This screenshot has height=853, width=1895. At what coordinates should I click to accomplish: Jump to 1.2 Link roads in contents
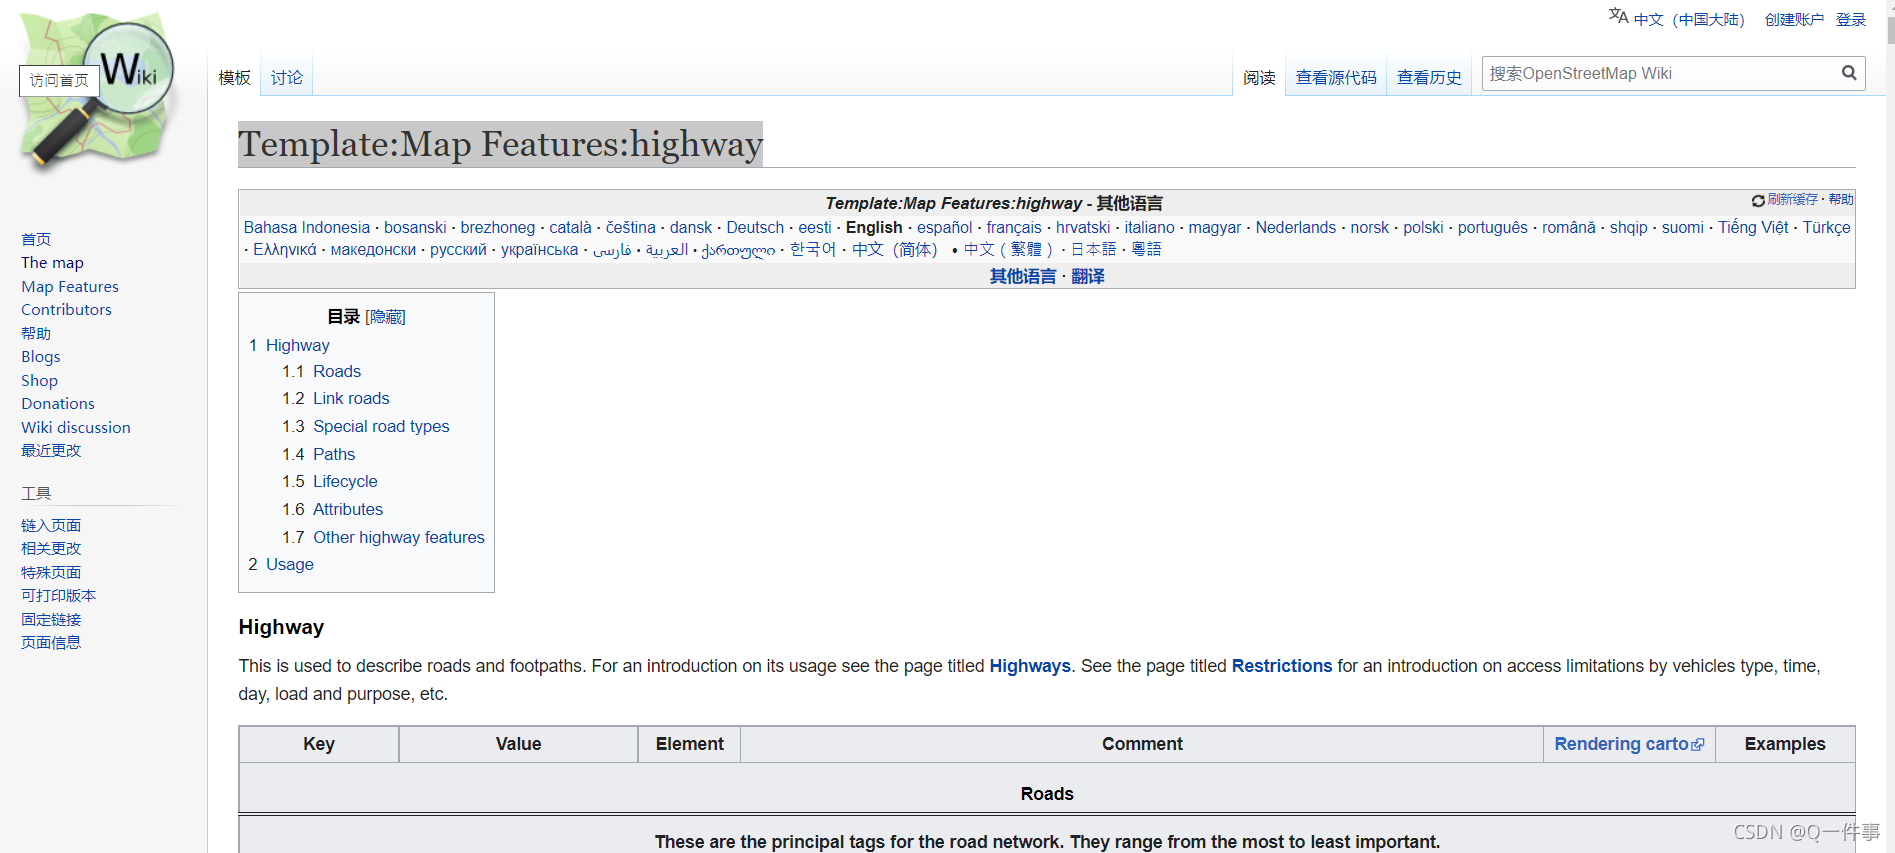tap(335, 398)
